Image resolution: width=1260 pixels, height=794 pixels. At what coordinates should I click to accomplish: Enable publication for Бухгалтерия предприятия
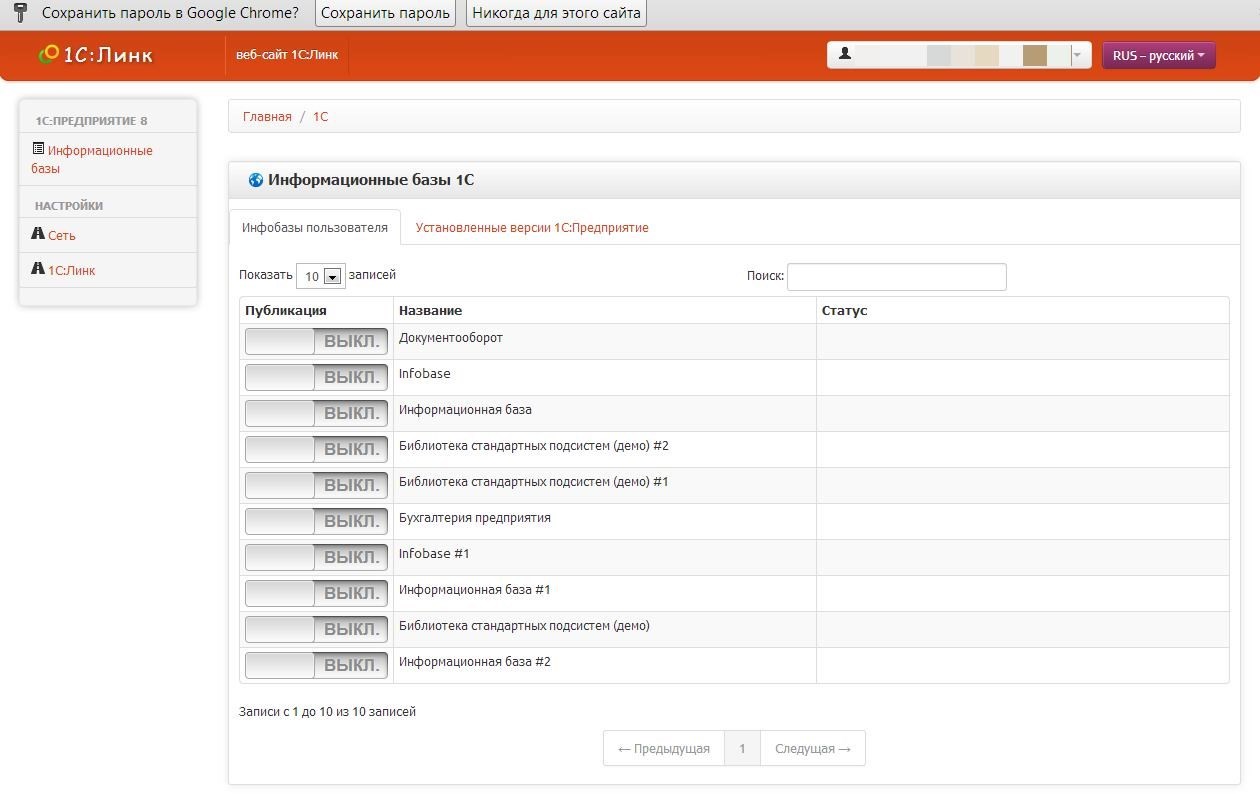[316, 521]
